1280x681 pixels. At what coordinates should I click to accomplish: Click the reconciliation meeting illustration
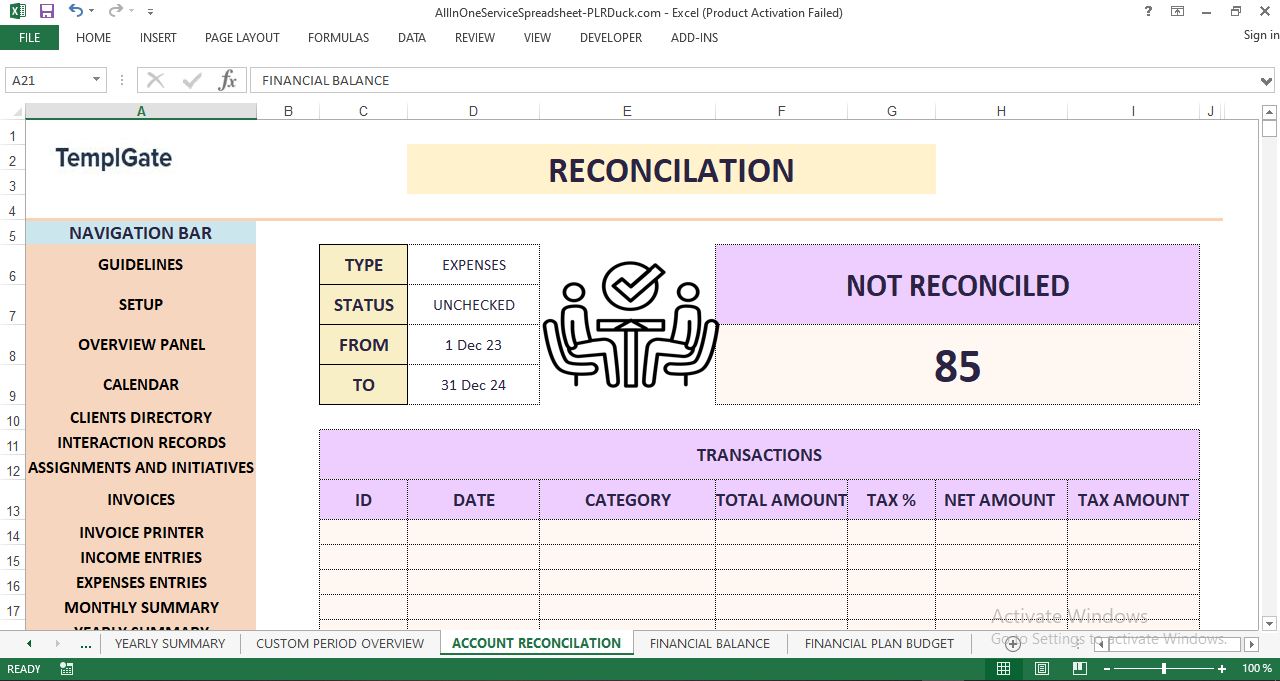click(x=630, y=324)
